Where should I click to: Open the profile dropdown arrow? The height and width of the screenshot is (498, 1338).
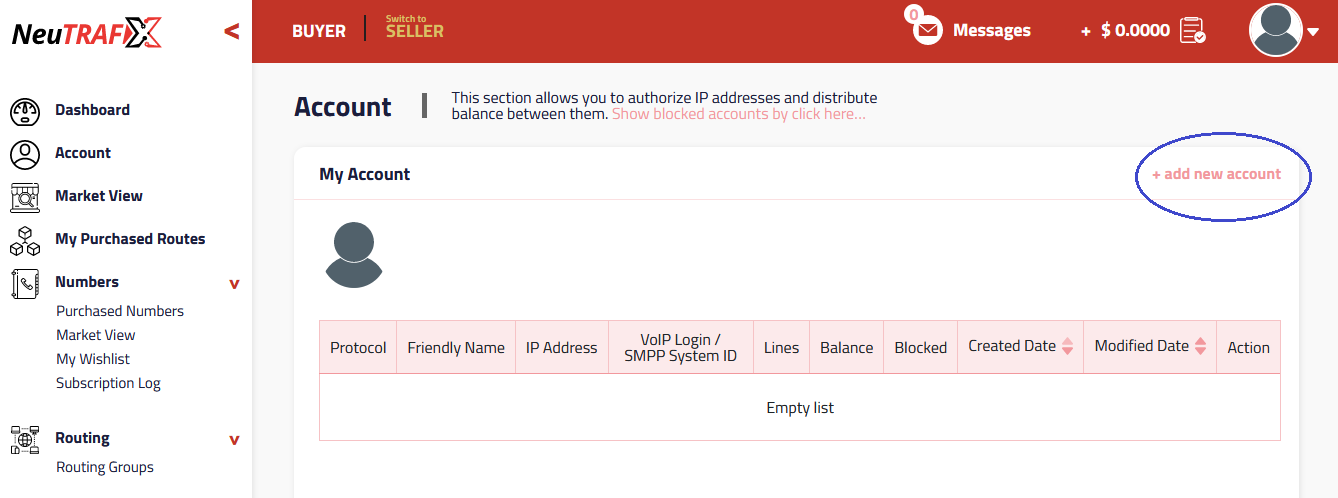(1313, 32)
